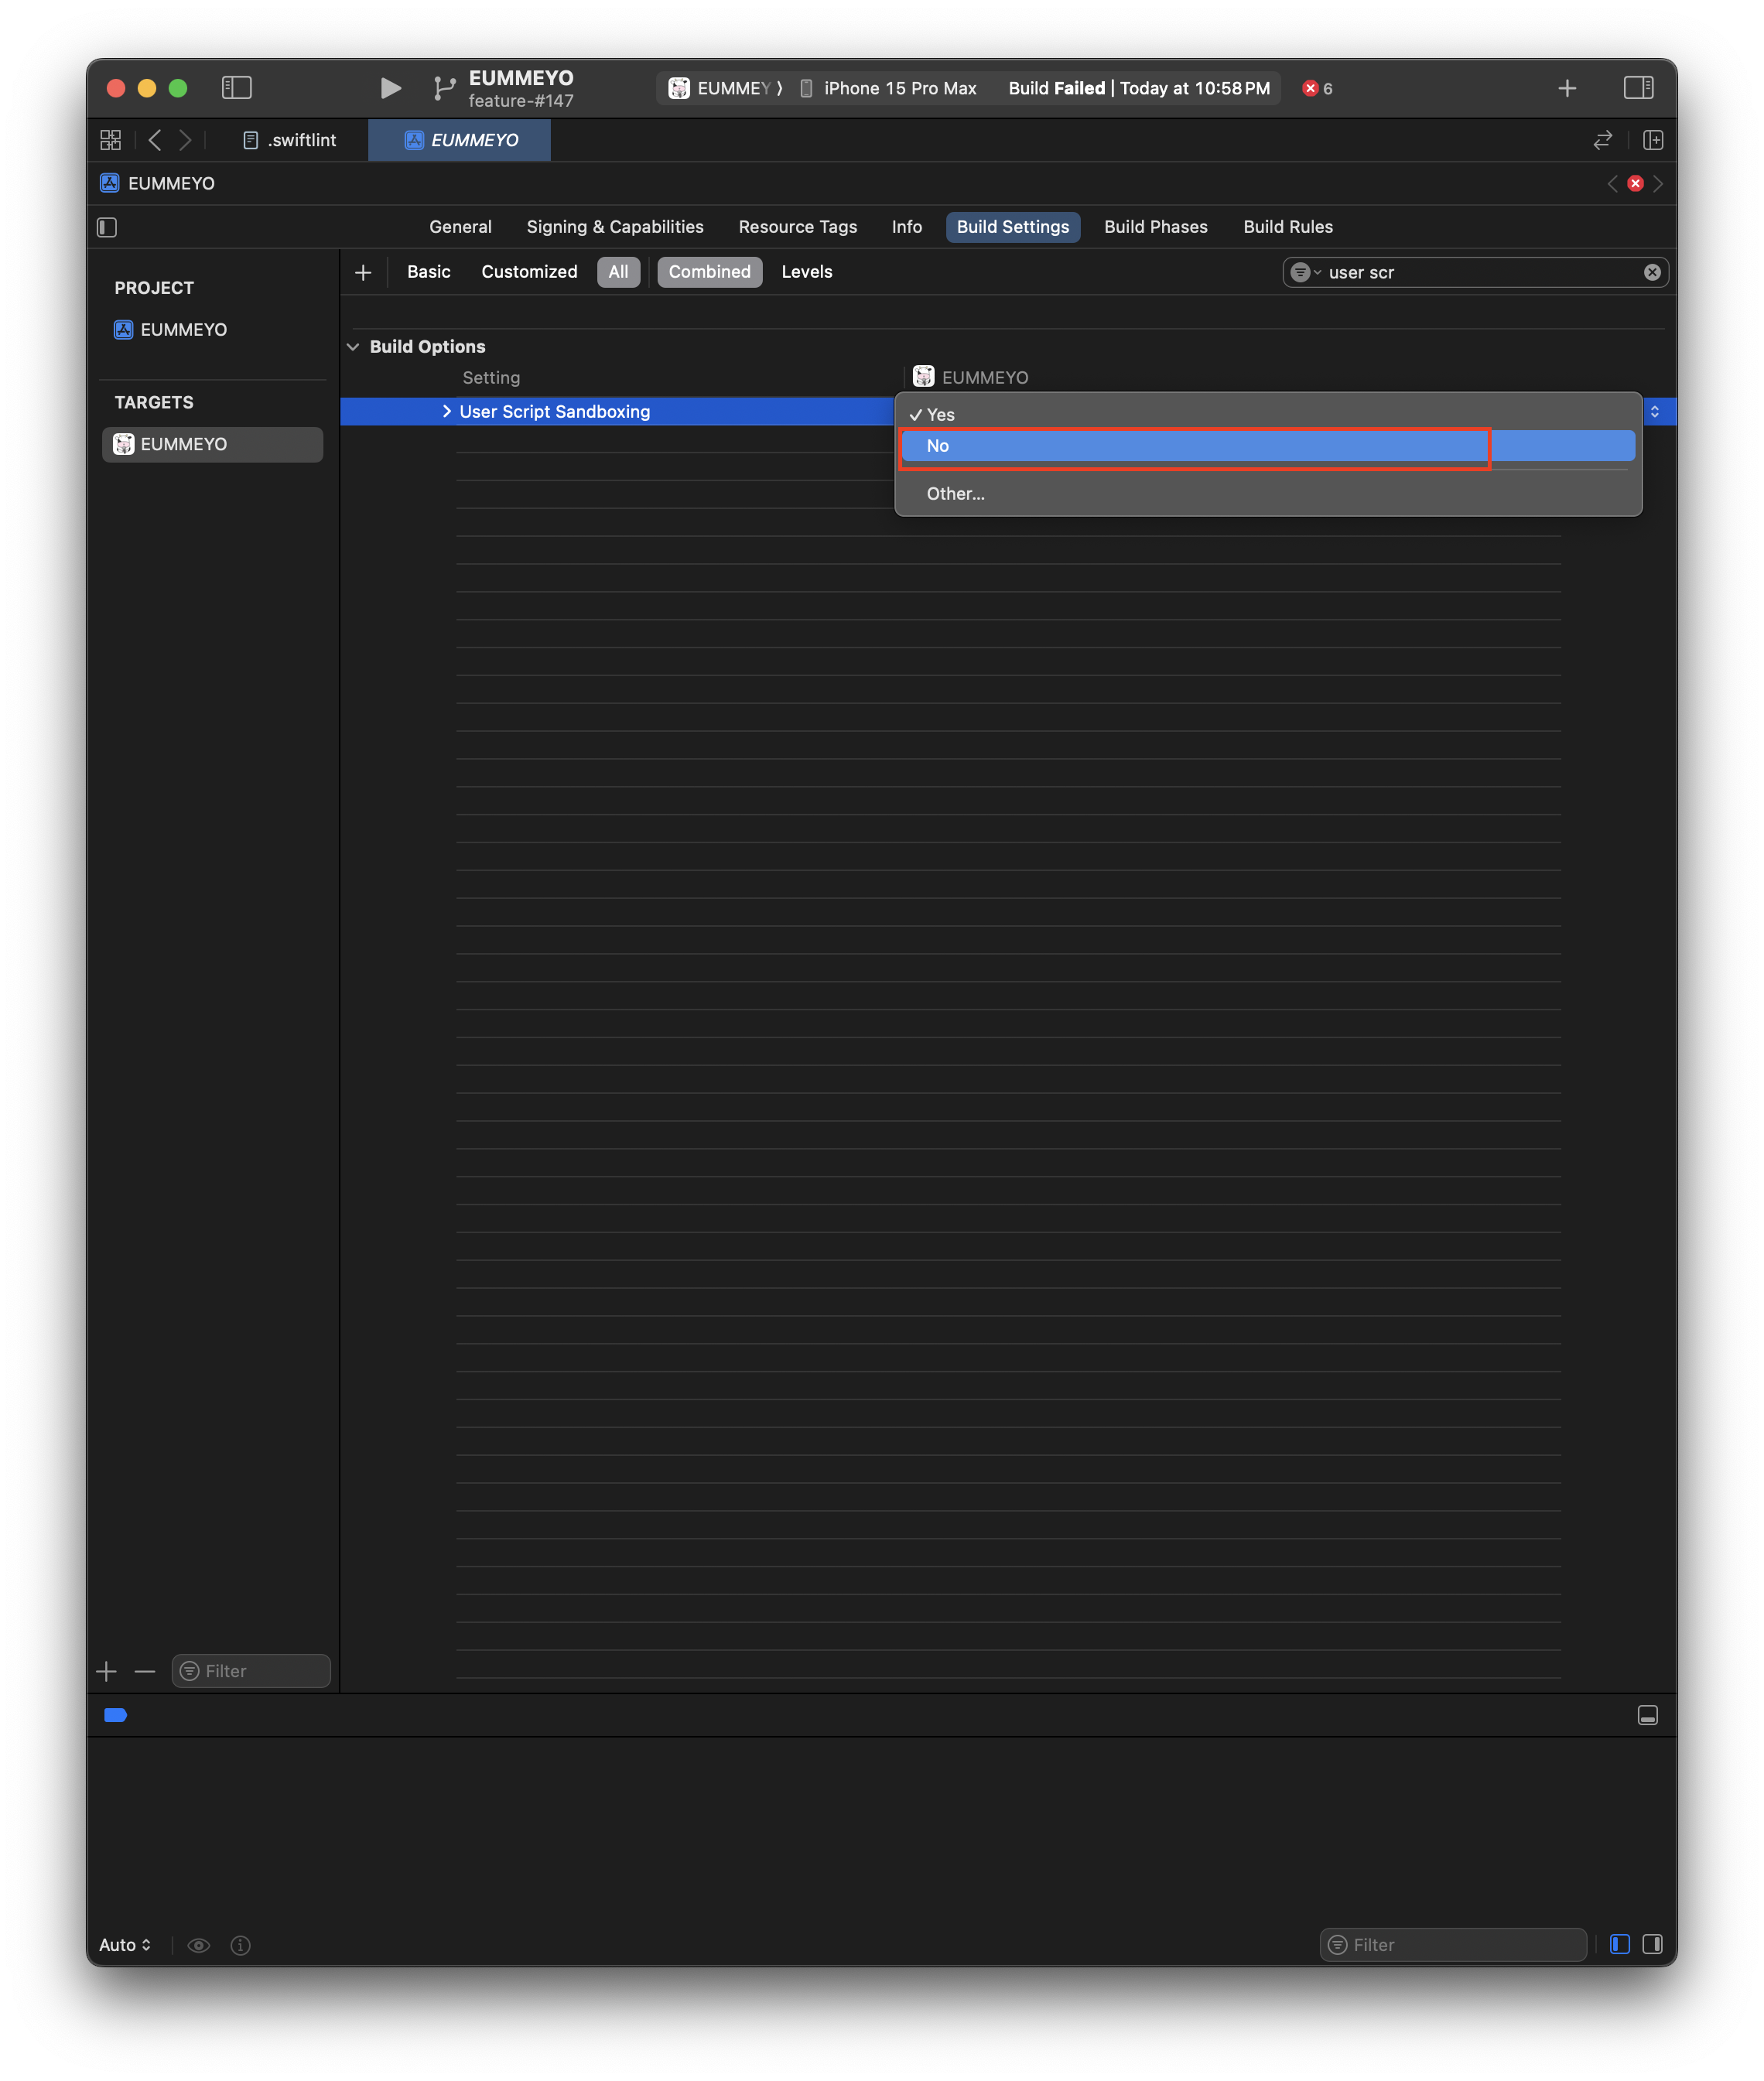Add an editor on the right

click(x=1653, y=140)
